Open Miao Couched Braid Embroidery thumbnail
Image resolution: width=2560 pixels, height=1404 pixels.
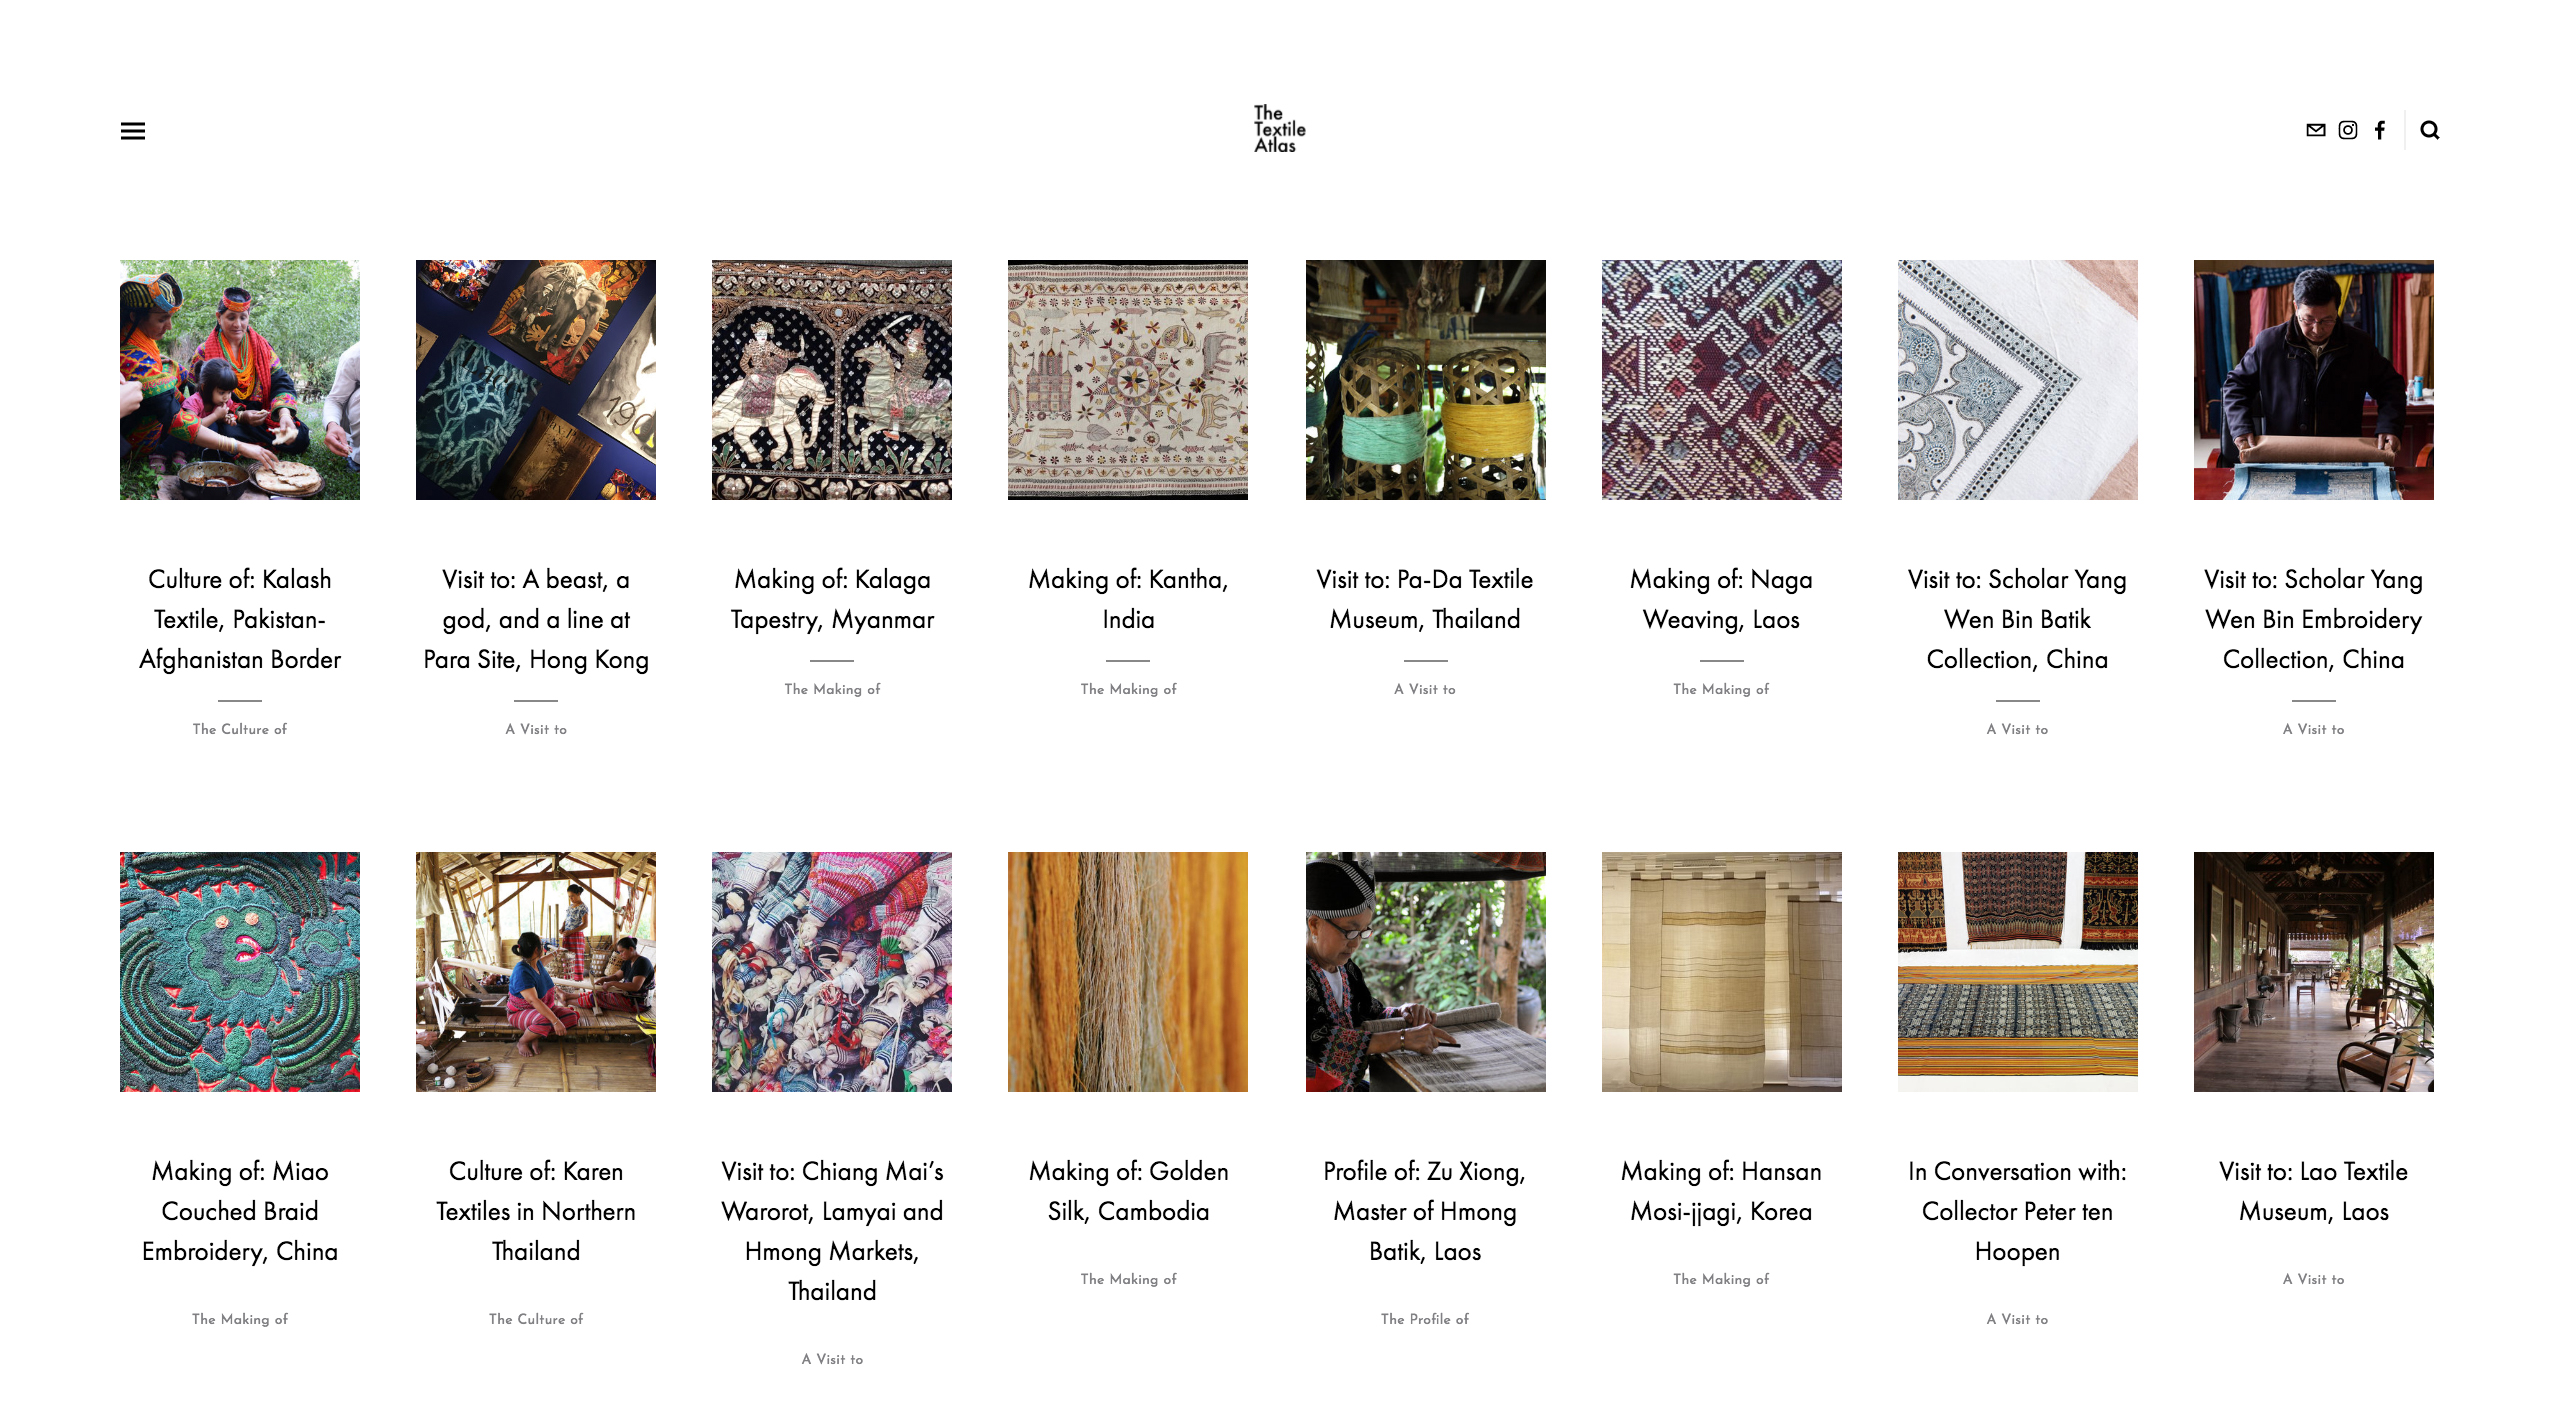pos(240,972)
